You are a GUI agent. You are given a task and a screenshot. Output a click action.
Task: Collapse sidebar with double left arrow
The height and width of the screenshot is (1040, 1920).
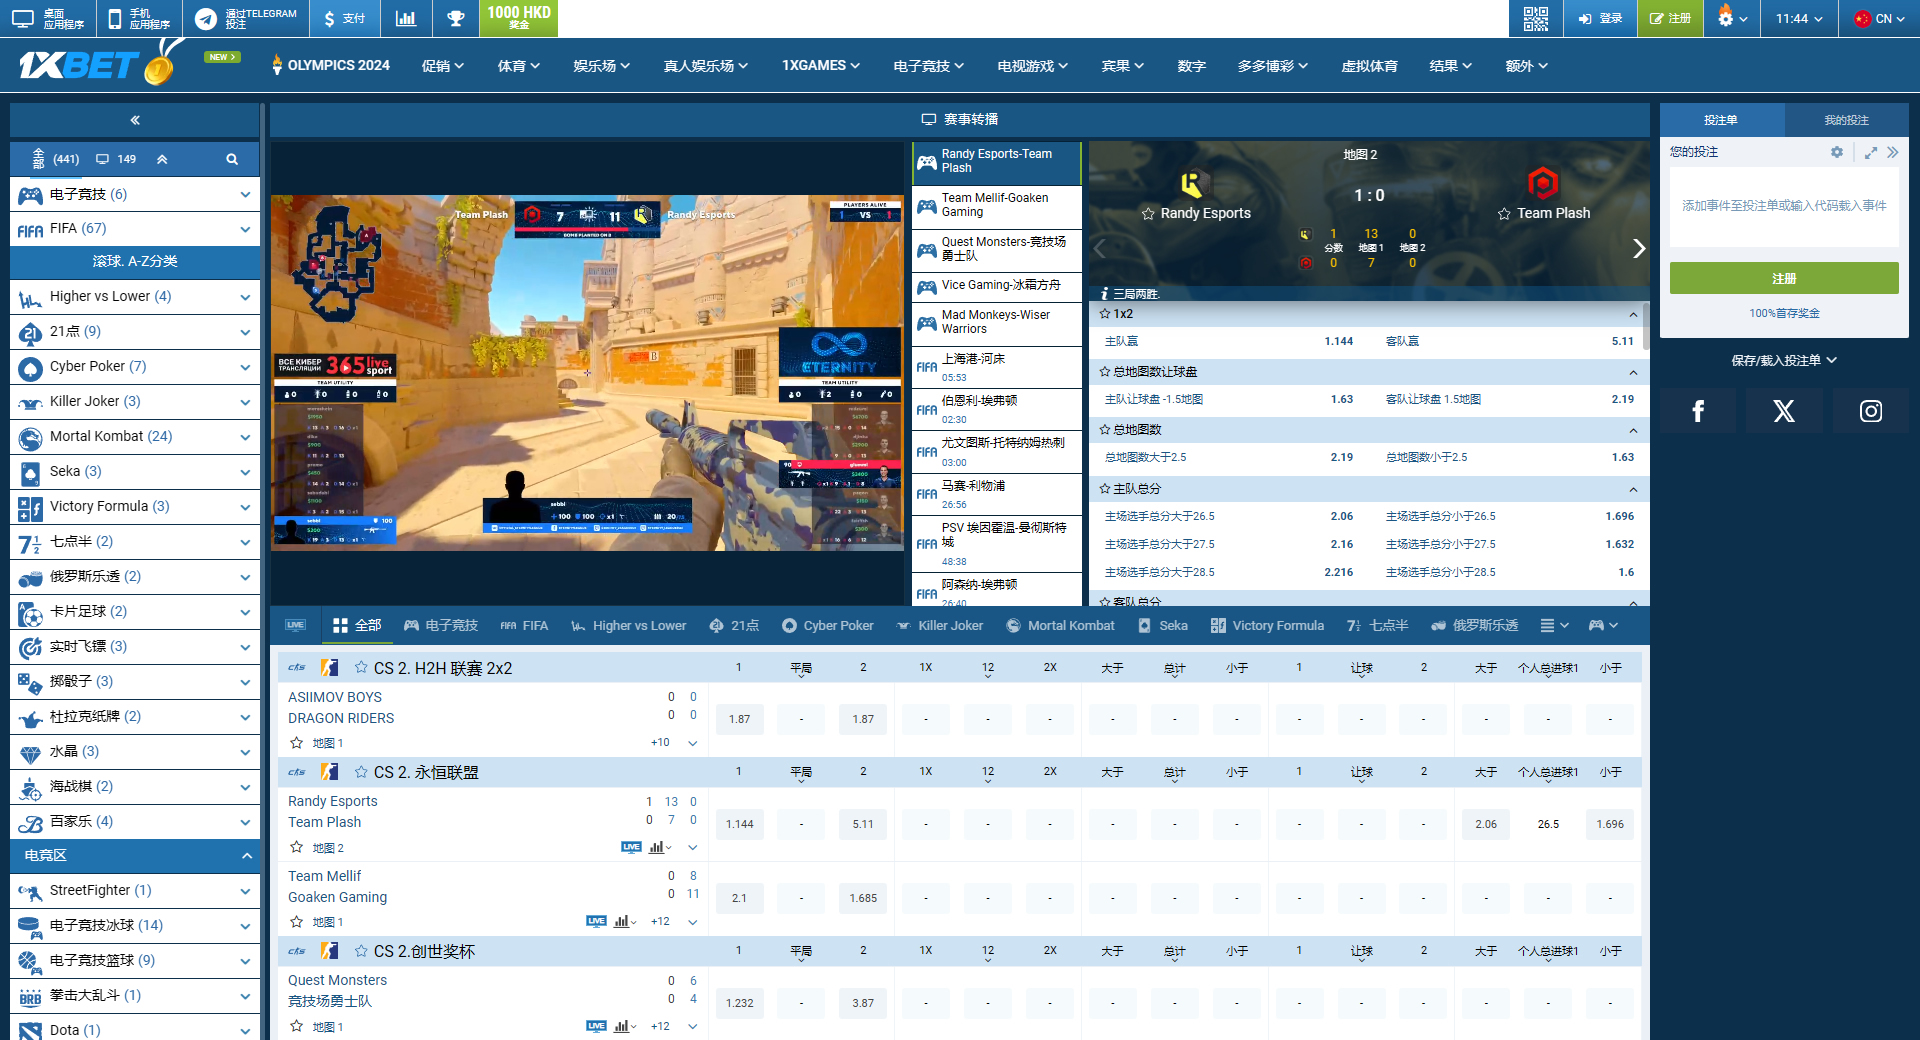pyautogui.click(x=134, y=120)
